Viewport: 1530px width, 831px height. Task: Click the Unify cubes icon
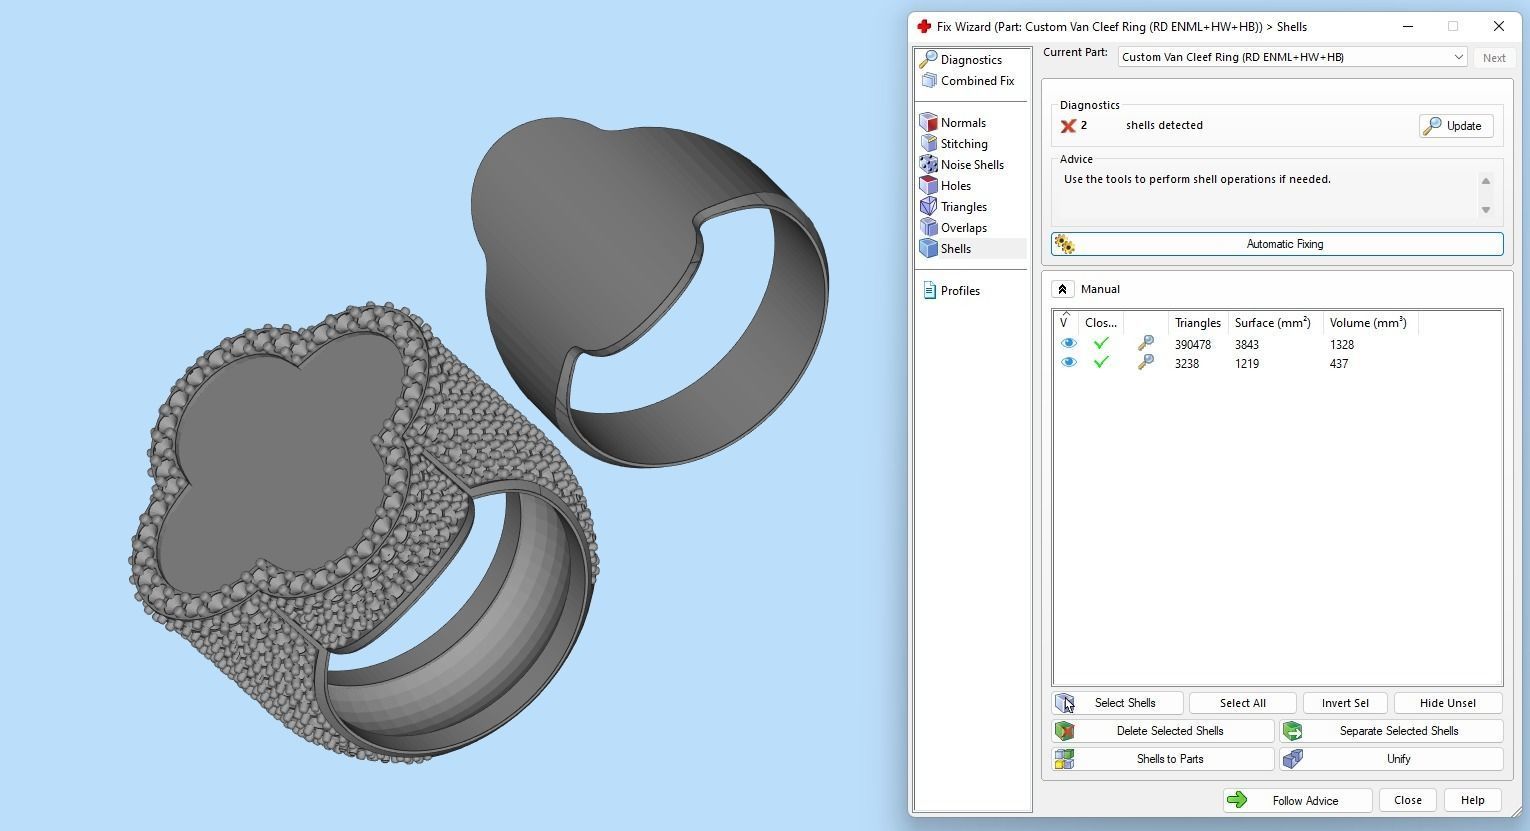click(1292, 759)
